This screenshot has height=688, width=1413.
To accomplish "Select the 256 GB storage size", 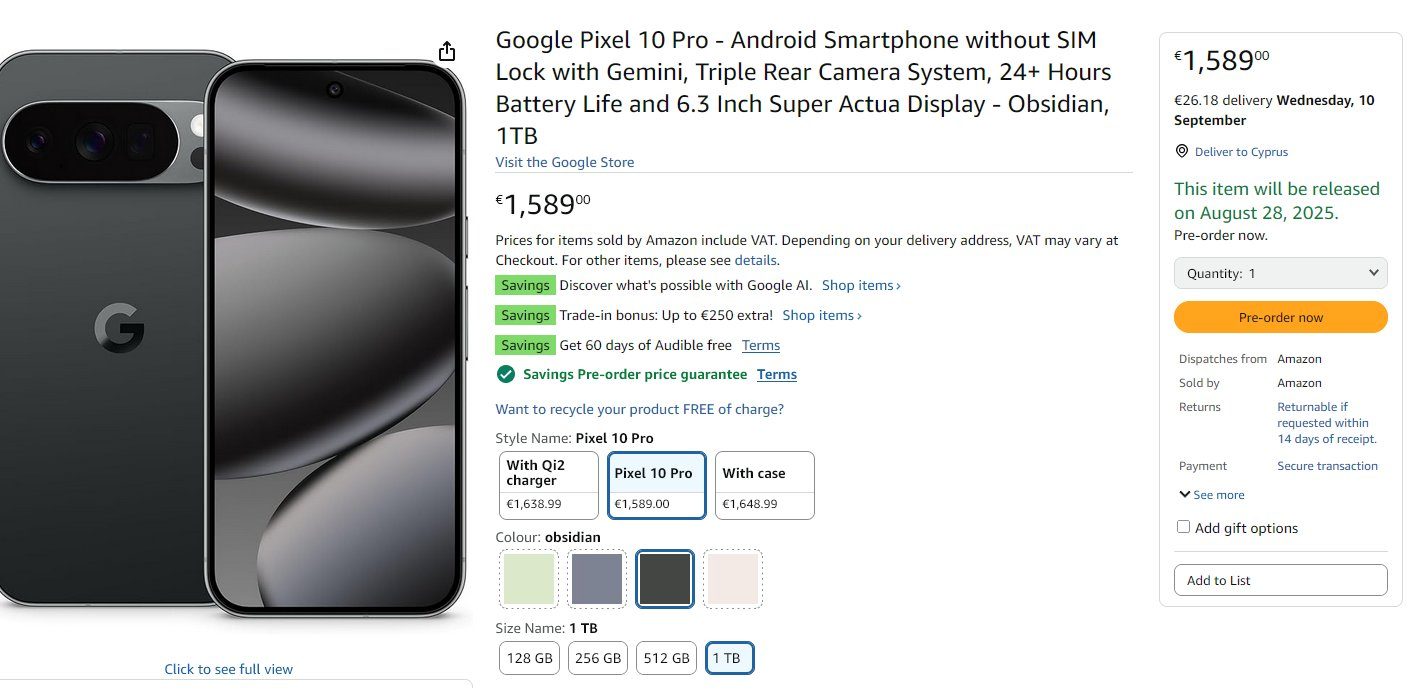I will tap(598, 658).
